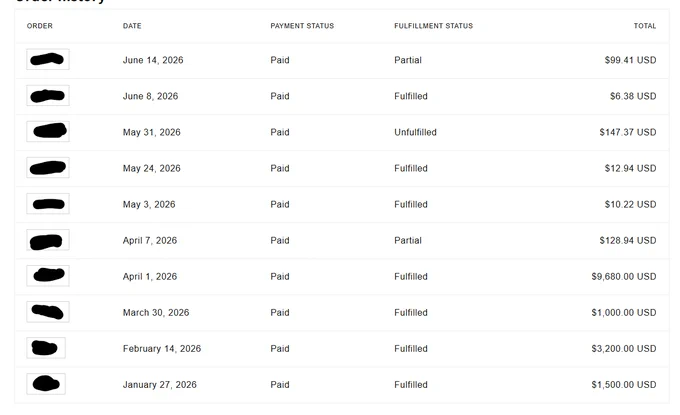Image resolution: width=680 pixels, height=415 pixels.
Task: Click the FULFILLMENT STATUS column header
Action: click(433, 26)
